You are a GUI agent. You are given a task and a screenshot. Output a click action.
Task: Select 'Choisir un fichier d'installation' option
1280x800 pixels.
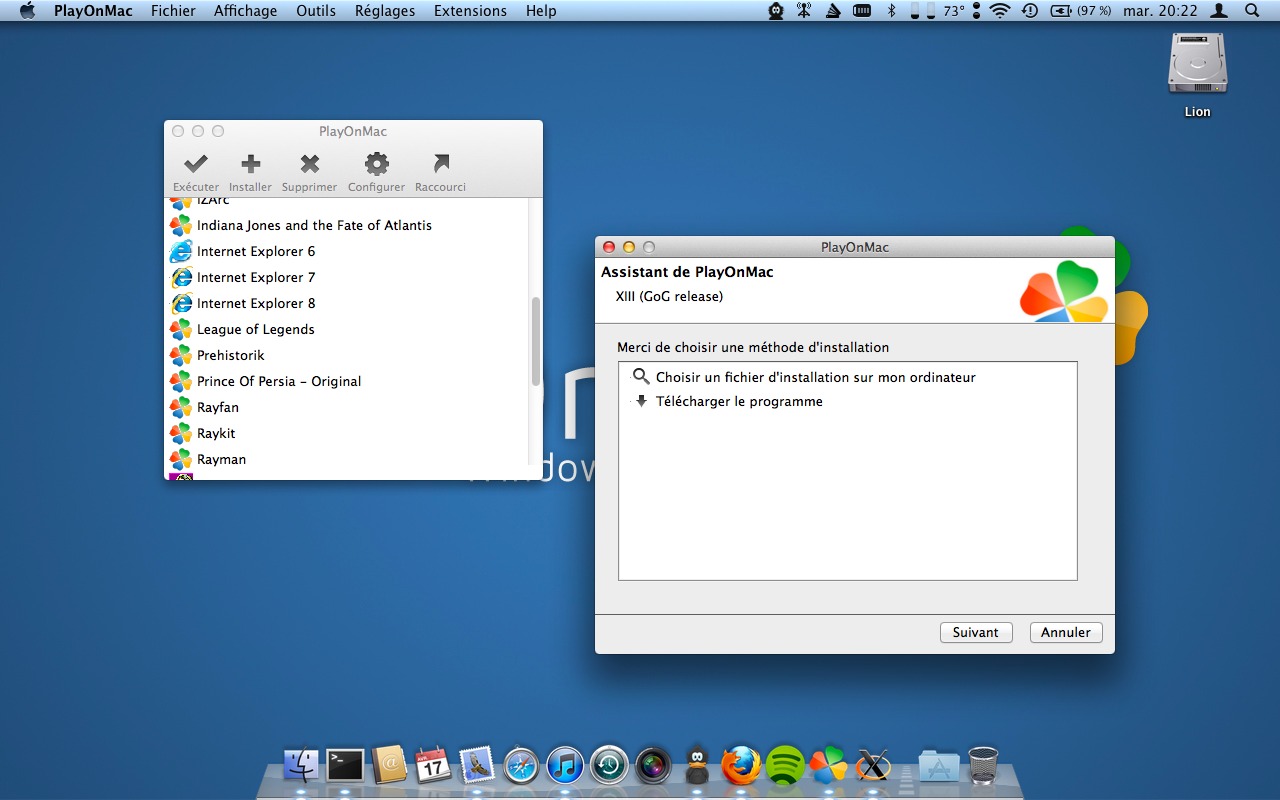[814, 377]
